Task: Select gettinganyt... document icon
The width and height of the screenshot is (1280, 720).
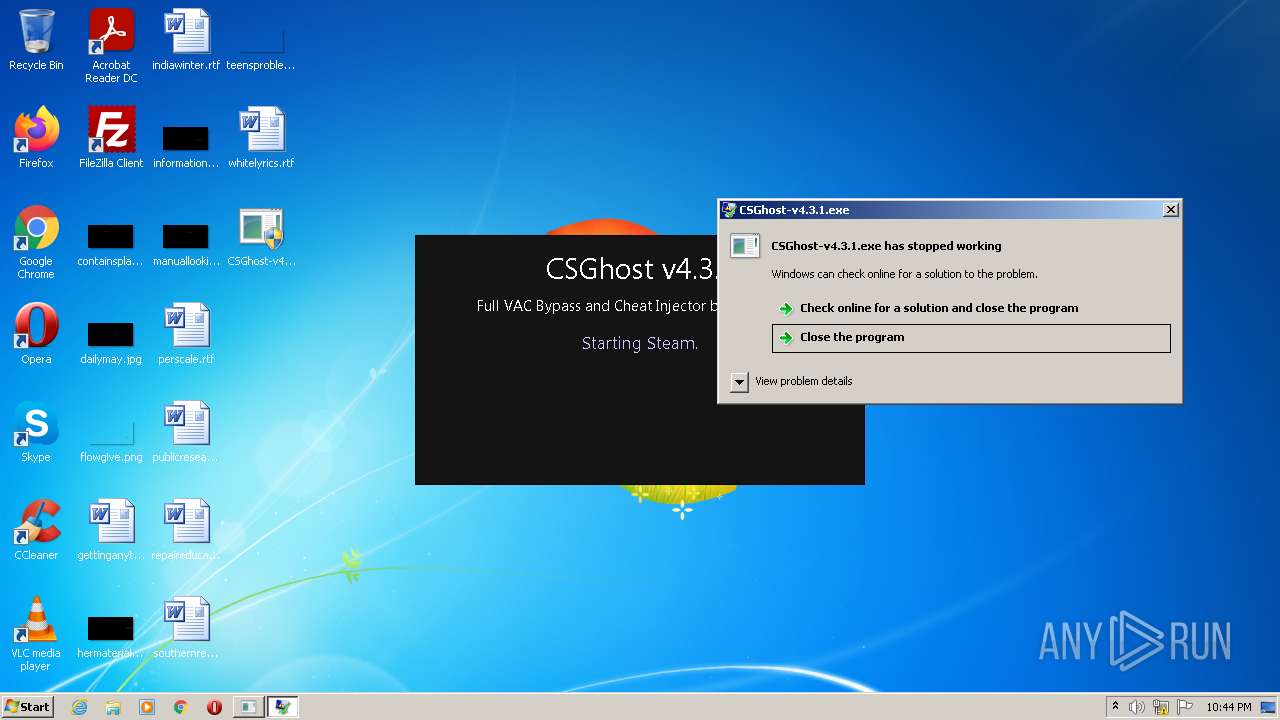Action: point(111,530)
